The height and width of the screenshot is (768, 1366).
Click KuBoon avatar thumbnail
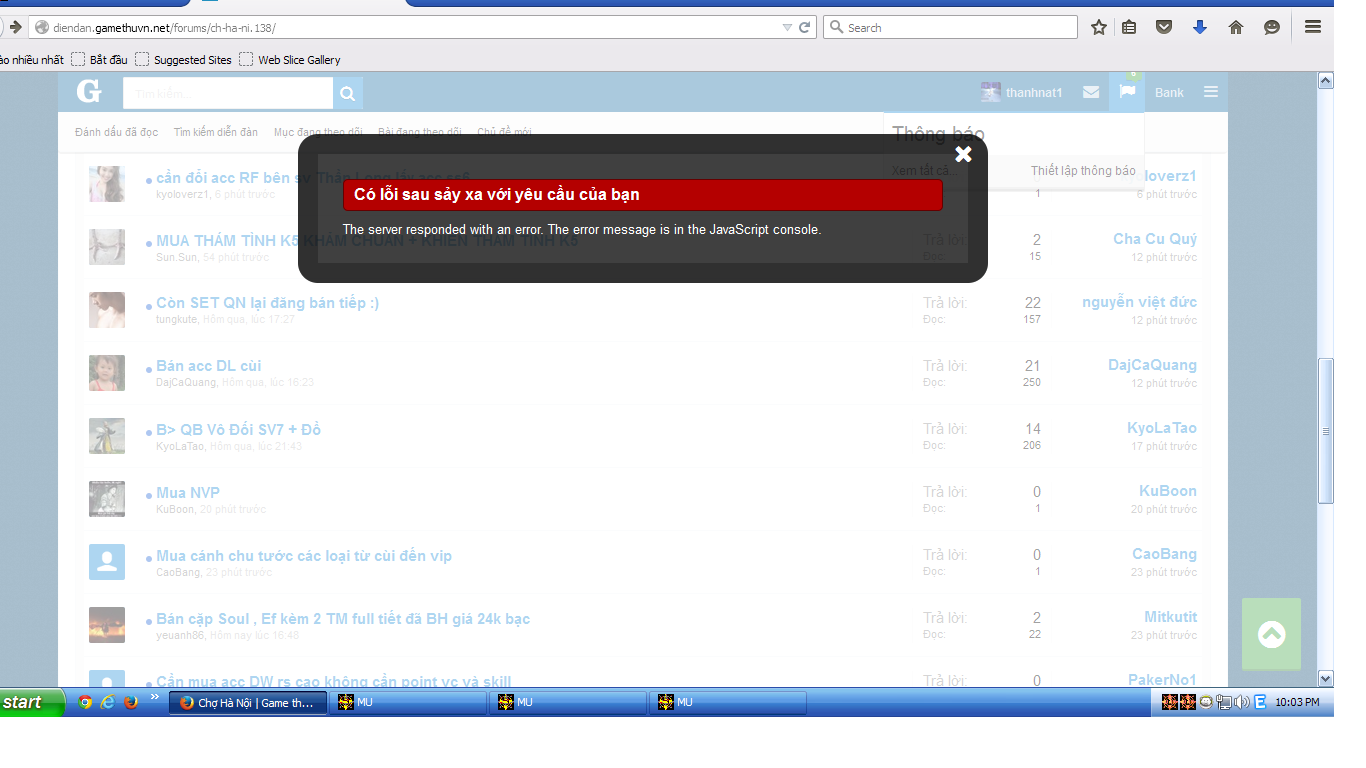(107, 499)
